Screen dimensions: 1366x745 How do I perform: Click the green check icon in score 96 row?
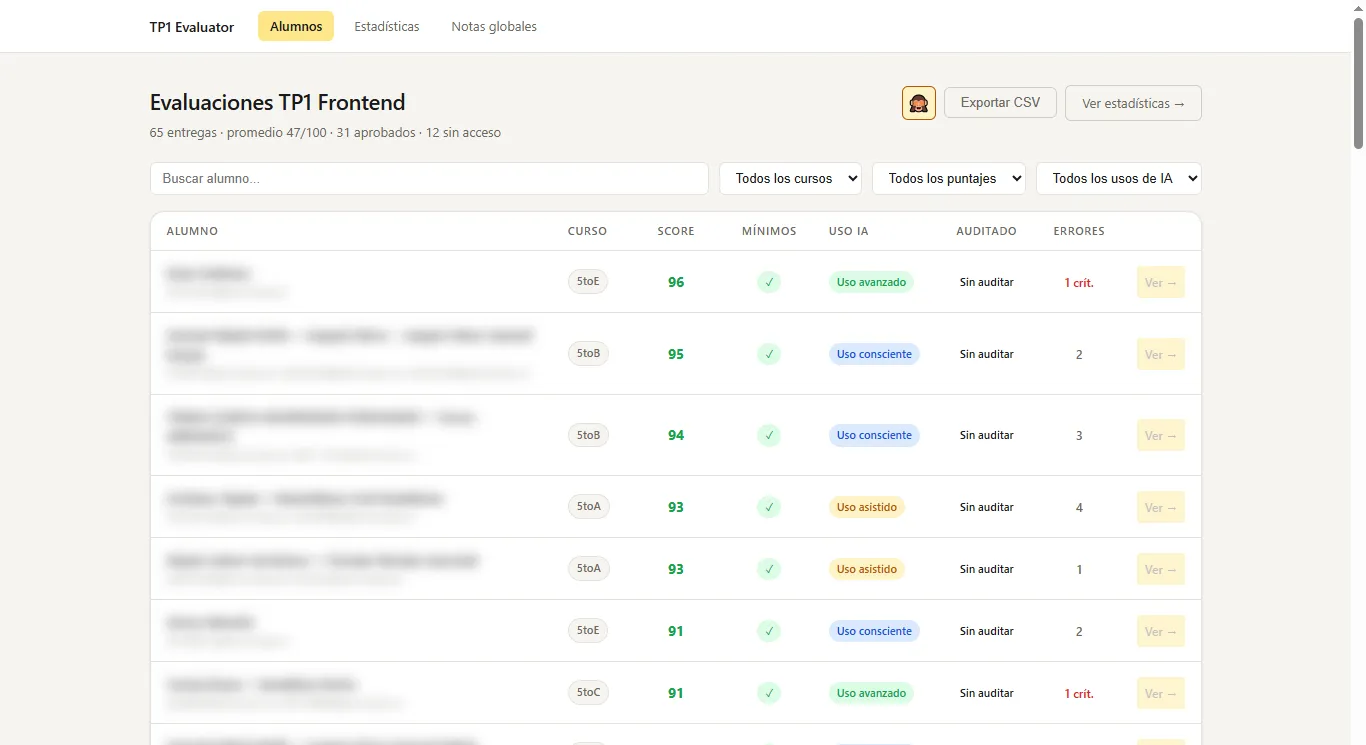tap(769, 282)
